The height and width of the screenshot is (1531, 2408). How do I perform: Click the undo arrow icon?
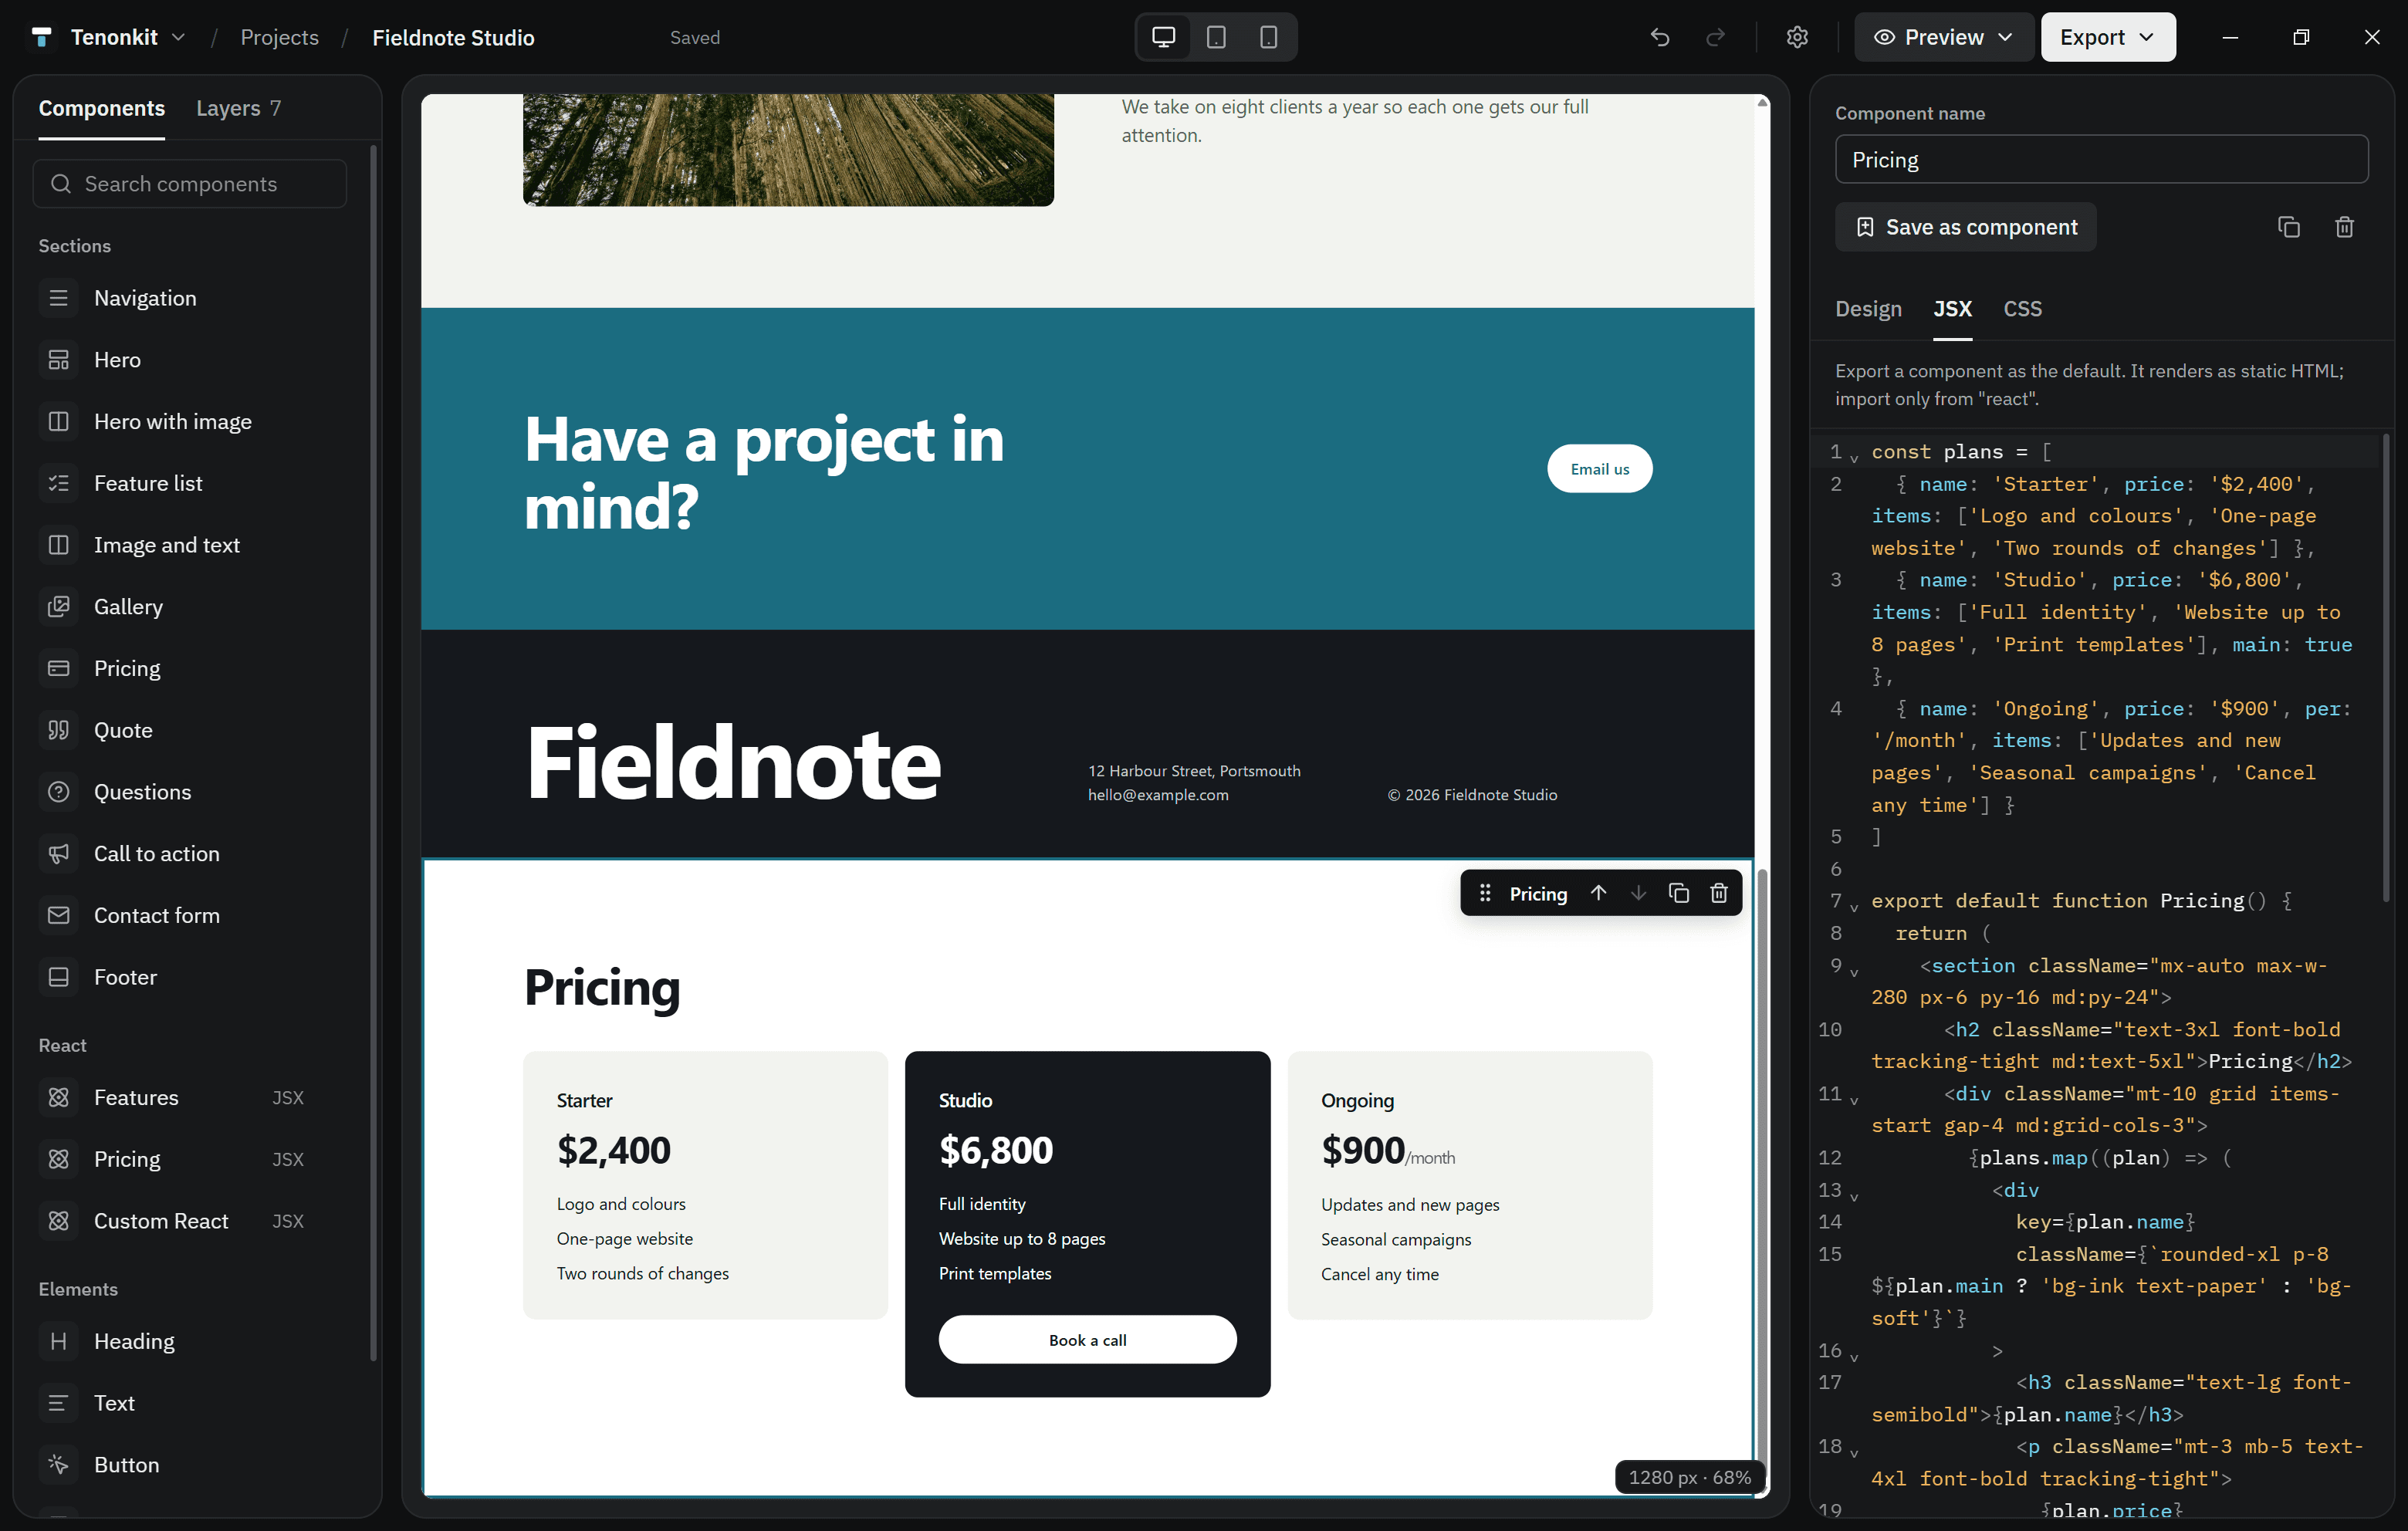(1660, 37)
